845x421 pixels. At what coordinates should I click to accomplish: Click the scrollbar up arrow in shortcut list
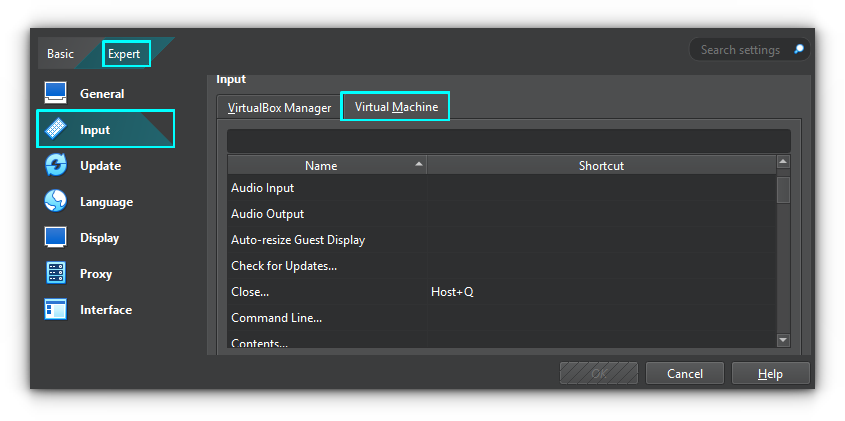783,163
